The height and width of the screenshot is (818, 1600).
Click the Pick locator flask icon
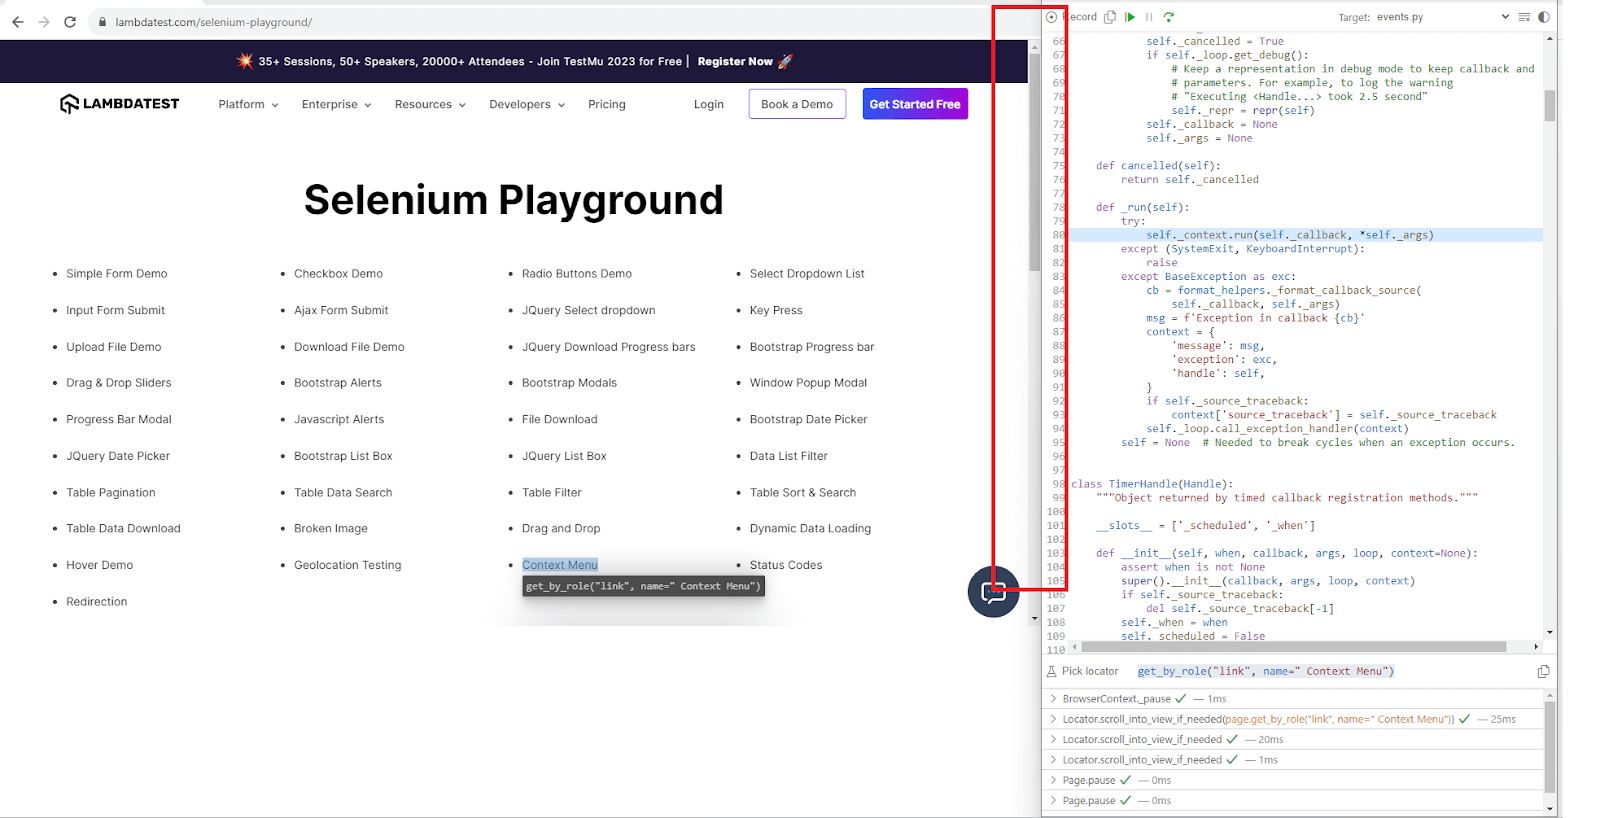point(1051,671)
